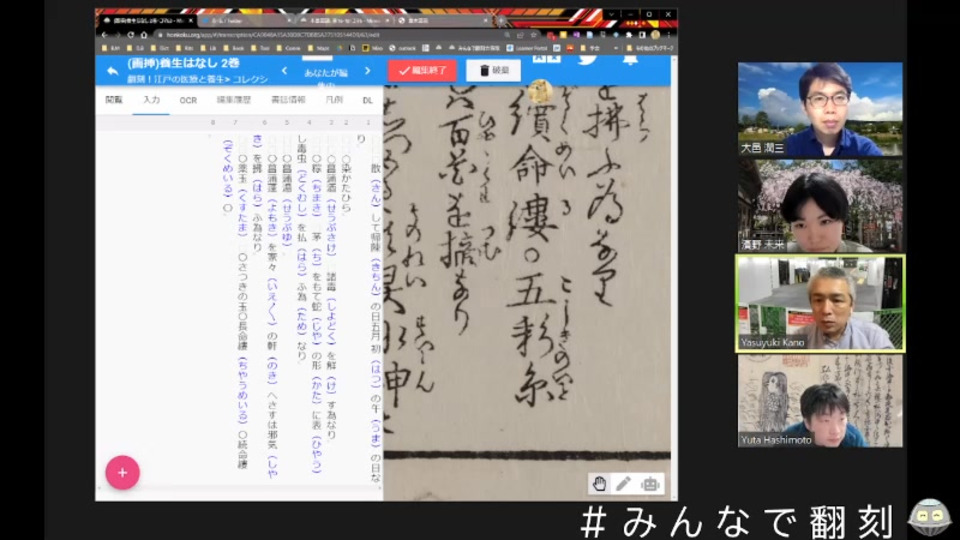Switch to the fourth browser tab
This screenshot has width=960, height=540.
coord(442,20)
